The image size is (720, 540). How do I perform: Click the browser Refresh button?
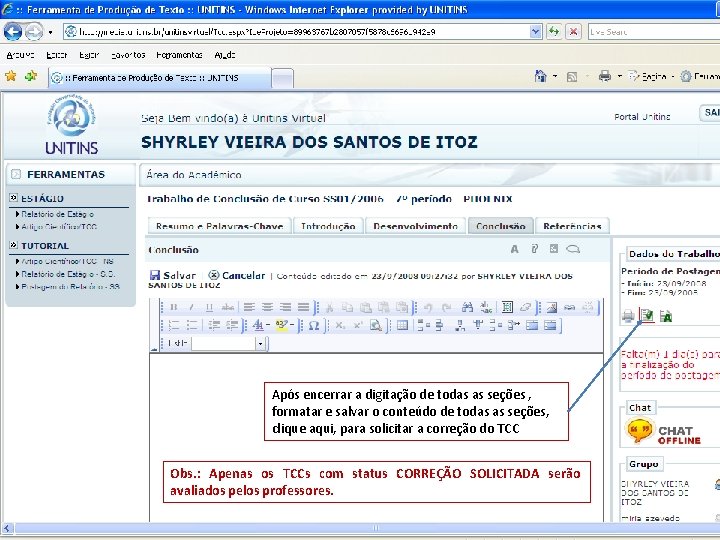click(x=554, y=32)
